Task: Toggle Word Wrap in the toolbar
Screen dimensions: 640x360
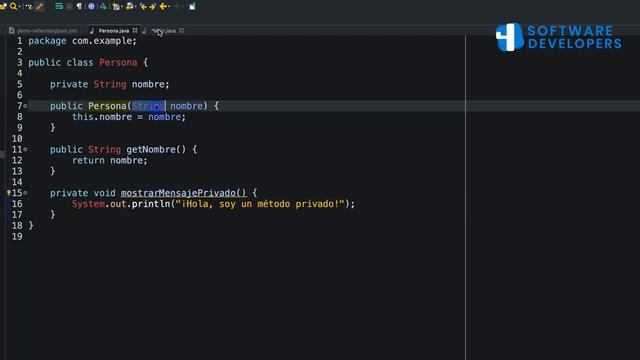Action: click(x=59, y=6)
